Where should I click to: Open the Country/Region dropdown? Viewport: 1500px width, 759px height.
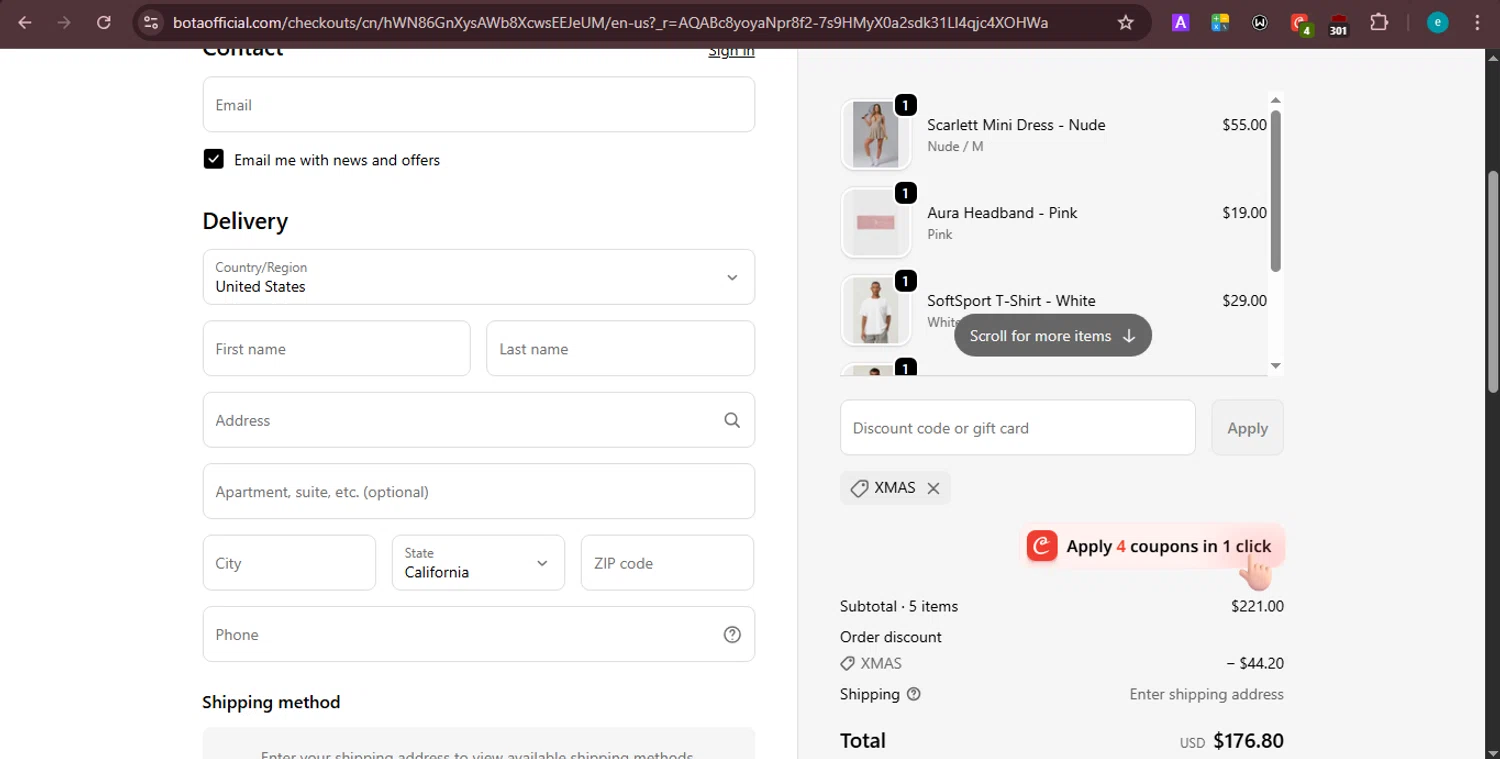[478, 277]
